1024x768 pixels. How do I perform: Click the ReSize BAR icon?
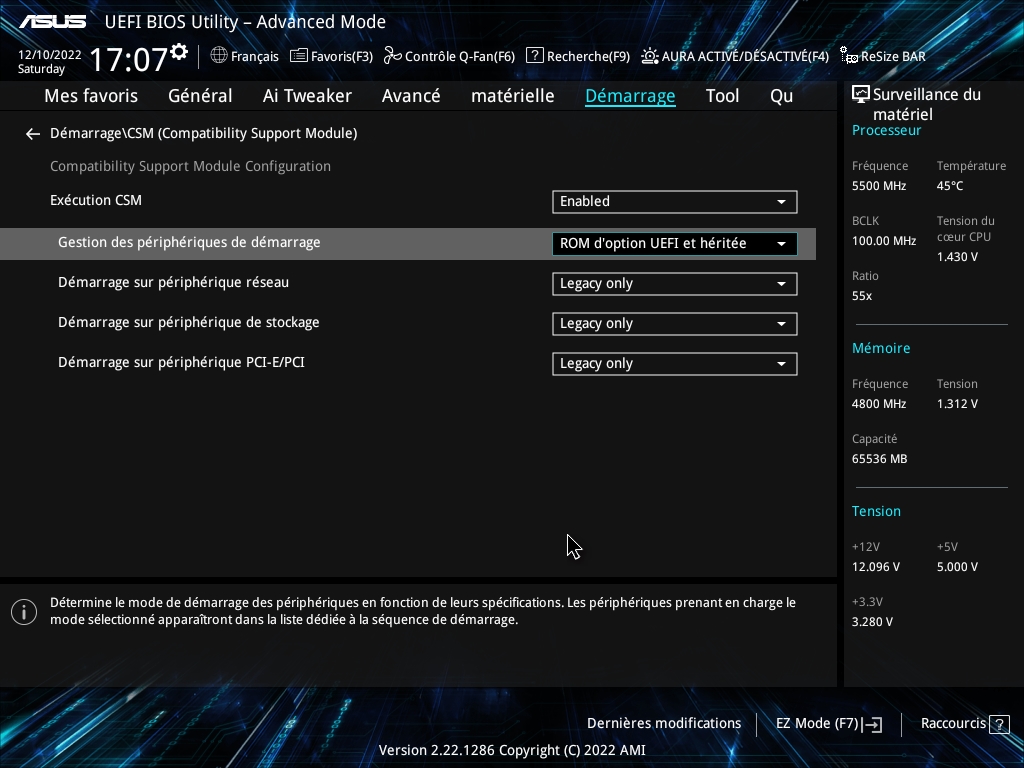(x=849, y=56)
